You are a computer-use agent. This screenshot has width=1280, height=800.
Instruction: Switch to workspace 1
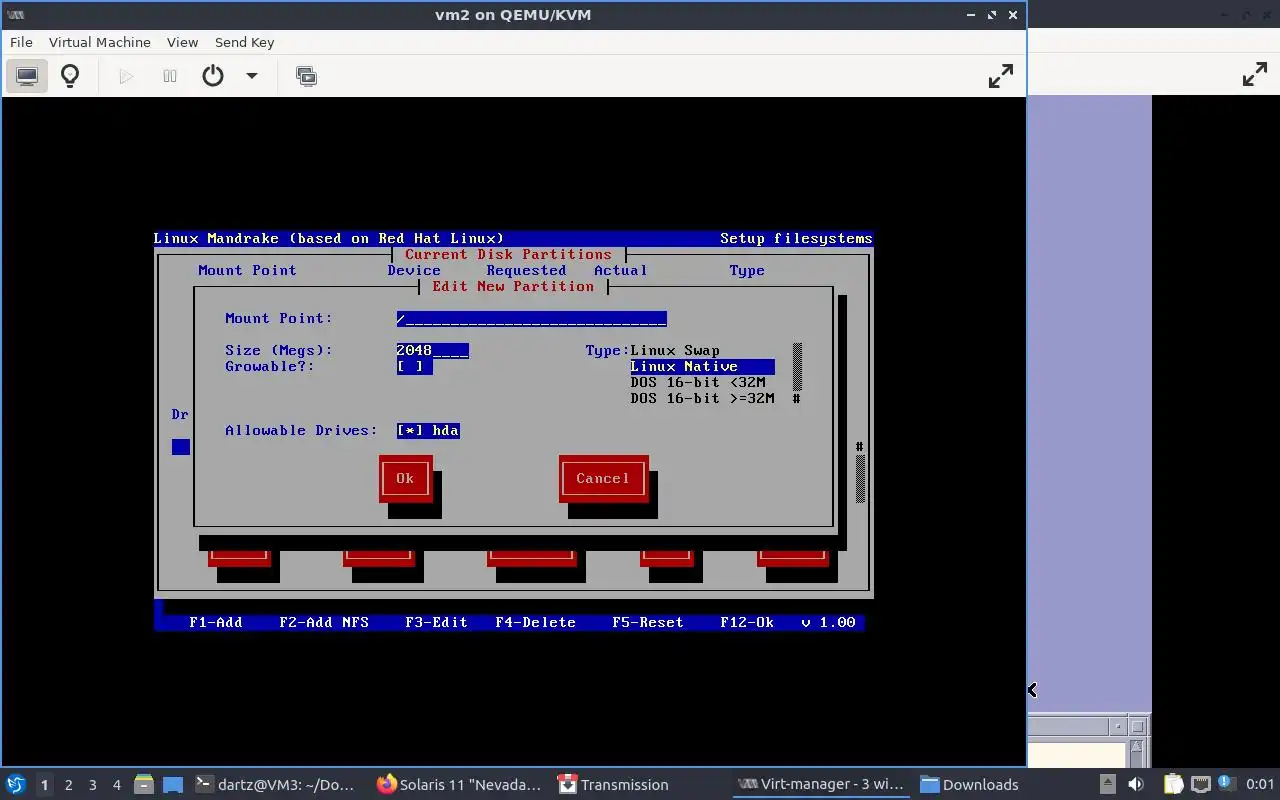pyautogui.click(x=44, y=785)
